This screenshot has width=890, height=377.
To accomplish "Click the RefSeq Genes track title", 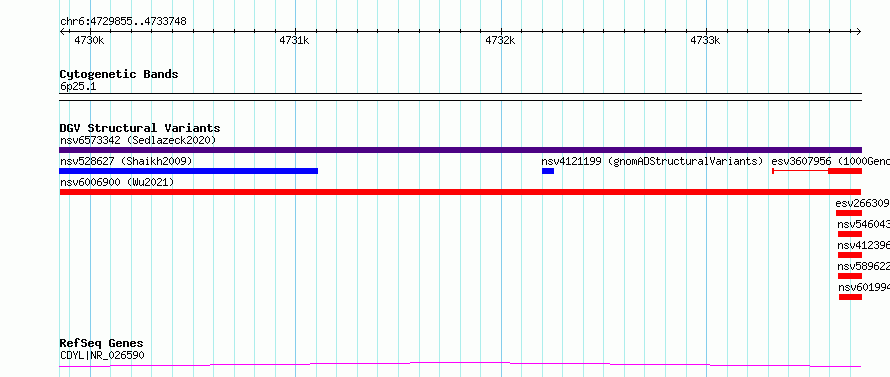I will (x=102, y=344).
